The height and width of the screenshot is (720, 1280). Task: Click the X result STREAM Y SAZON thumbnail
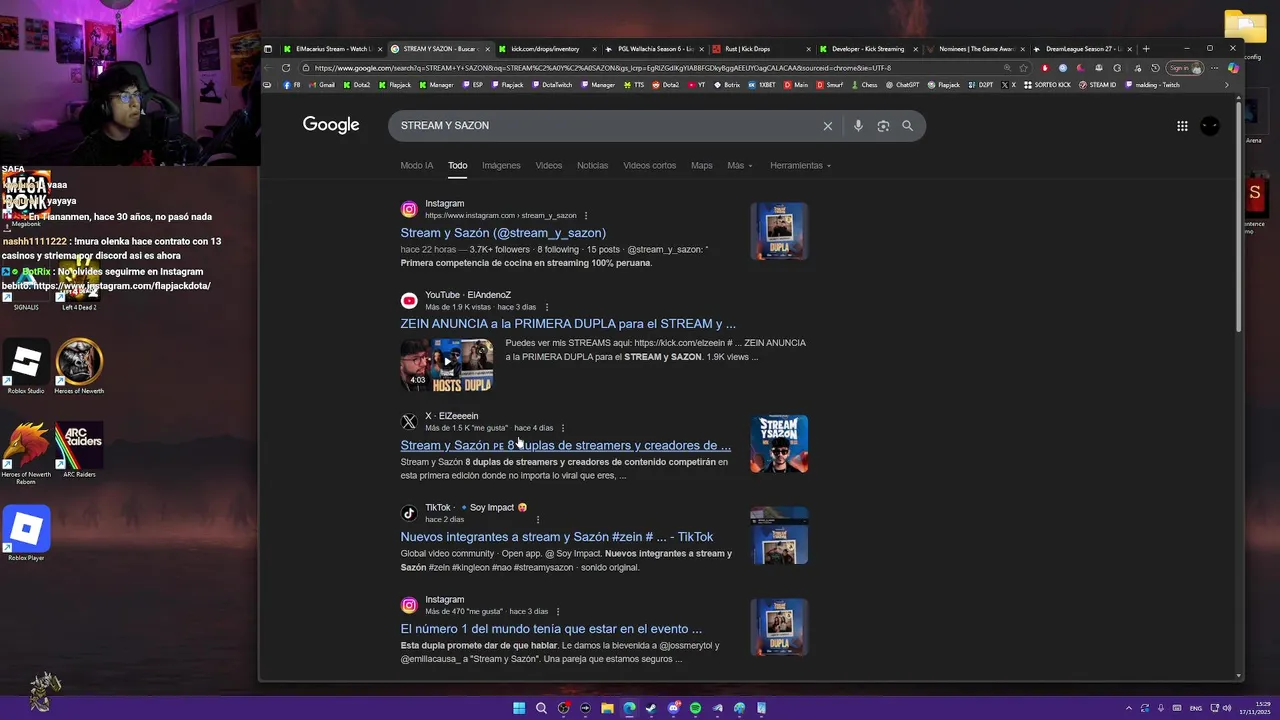point(779,444)
